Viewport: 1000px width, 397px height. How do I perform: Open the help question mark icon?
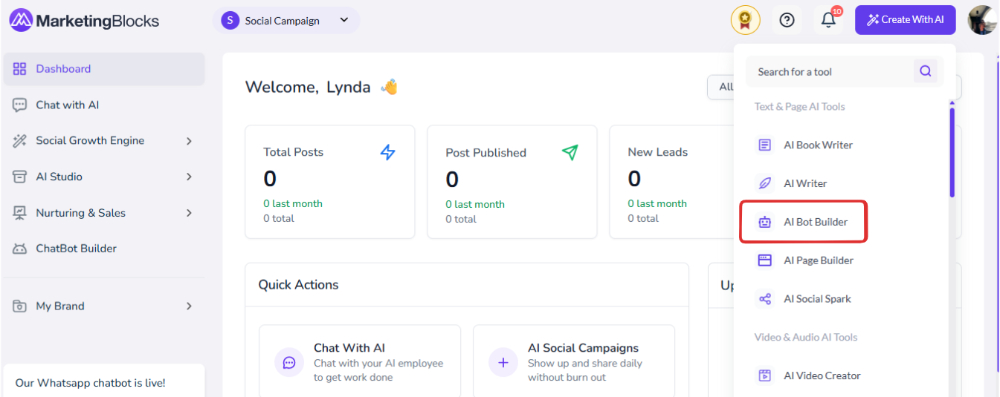[787, 20]
